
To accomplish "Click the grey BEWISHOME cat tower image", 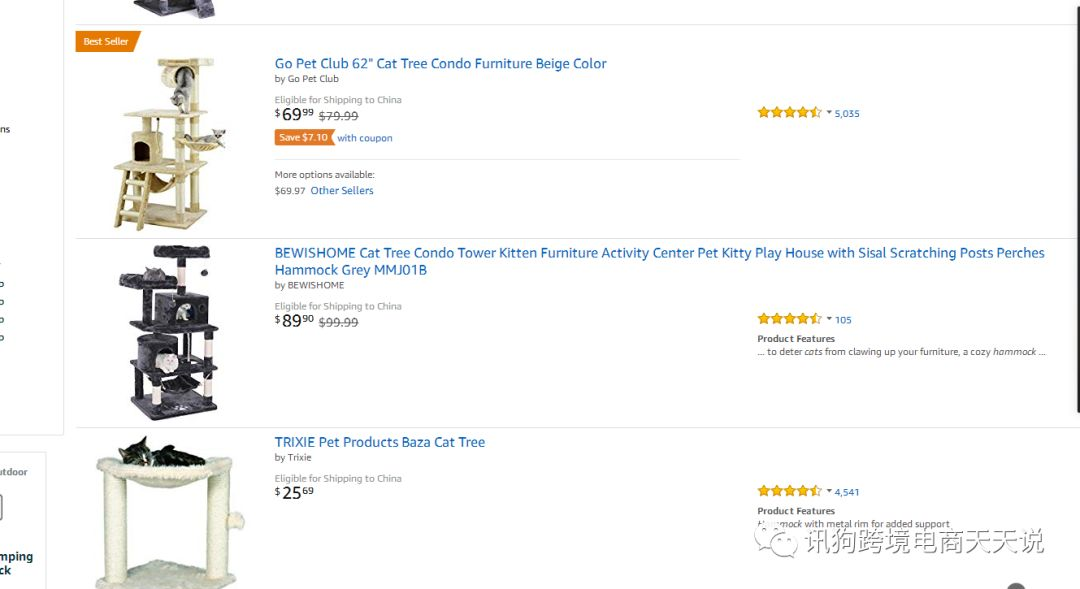I will click(169, 331).
